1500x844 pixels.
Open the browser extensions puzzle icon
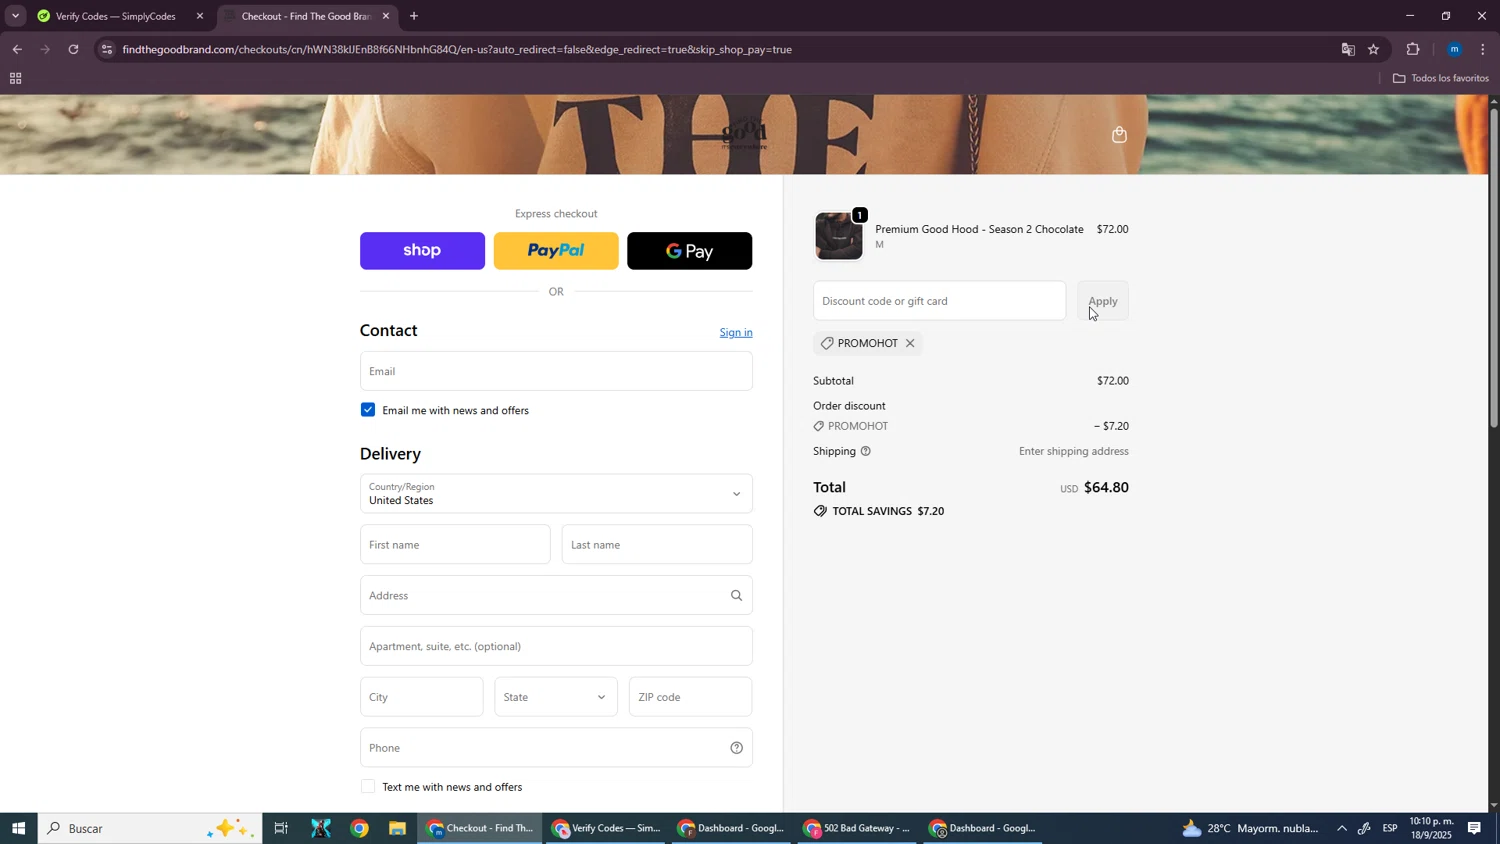1413,49
